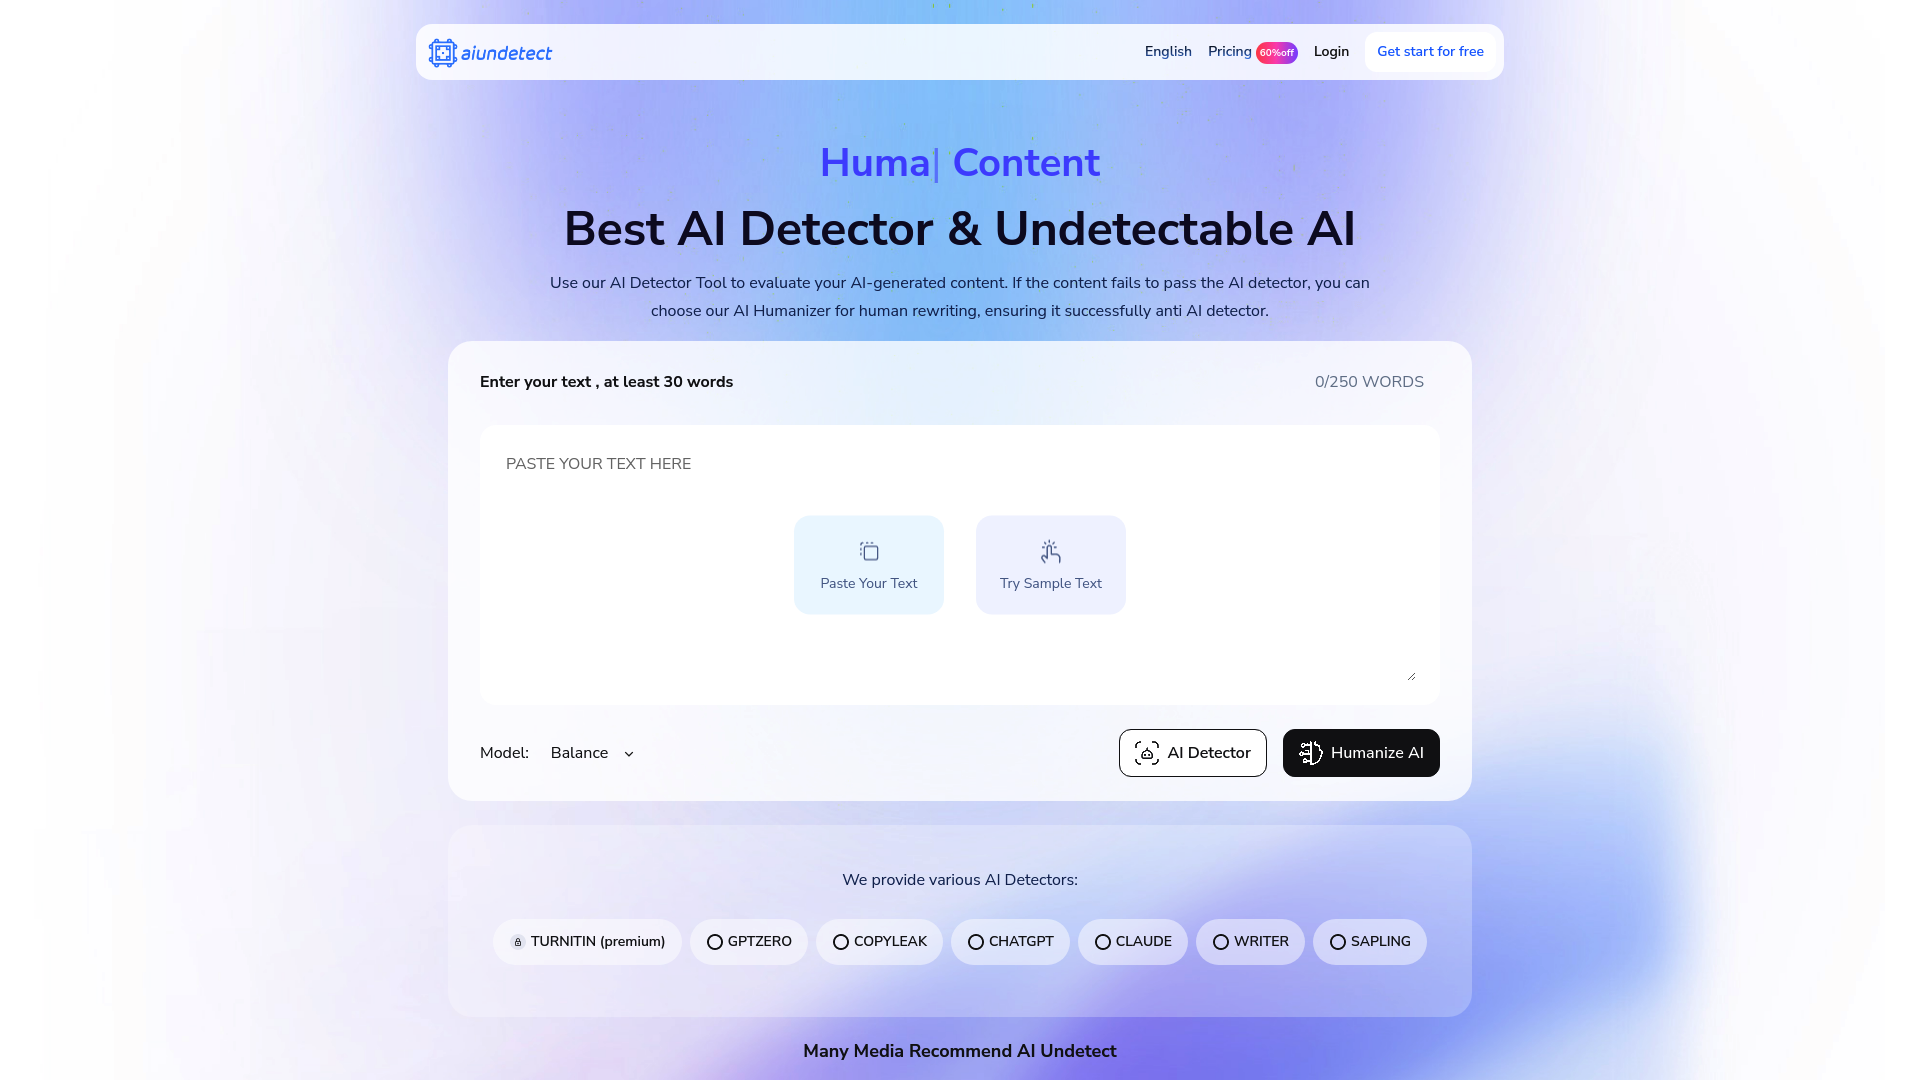Image resolution: width=1920 pixels, height=1080 pixels.
Task: Select the SAPLING detector radio button
Action: pyautogui.click(x=1337, y=942)
